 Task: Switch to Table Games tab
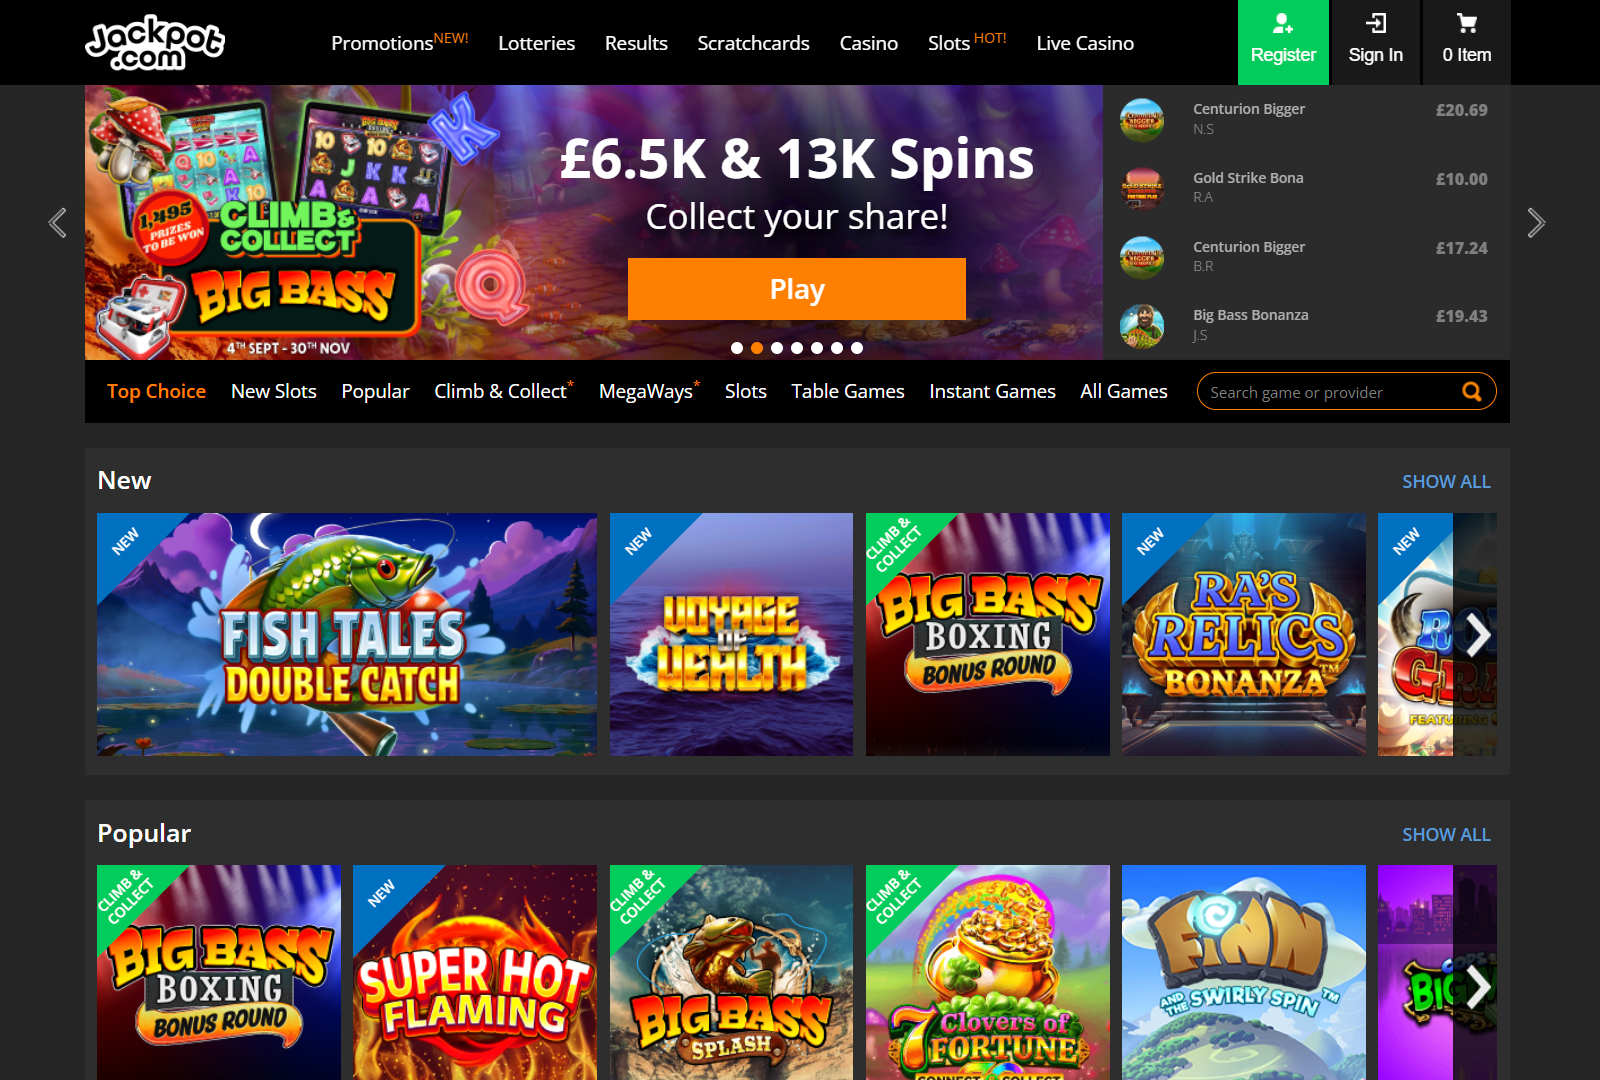pos(848,391)
